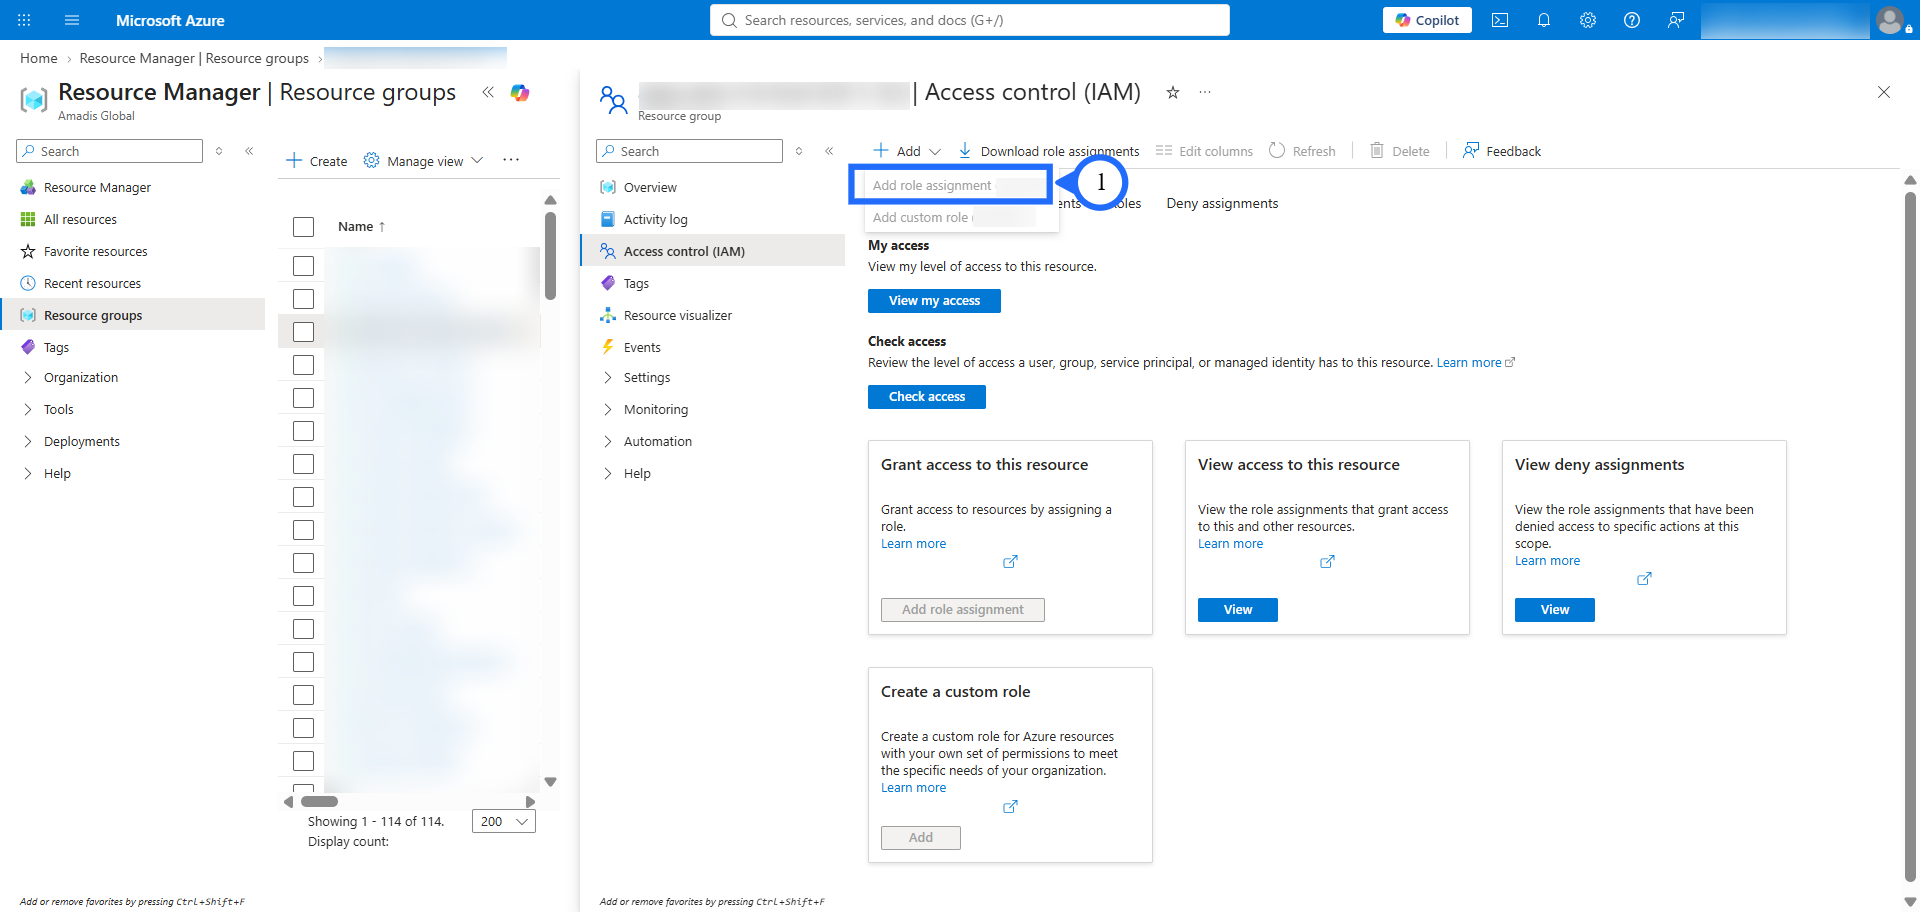This screenshot has width=1920, height=912.
Task: Open the account avatar menu
Action: pos(1891,20)
